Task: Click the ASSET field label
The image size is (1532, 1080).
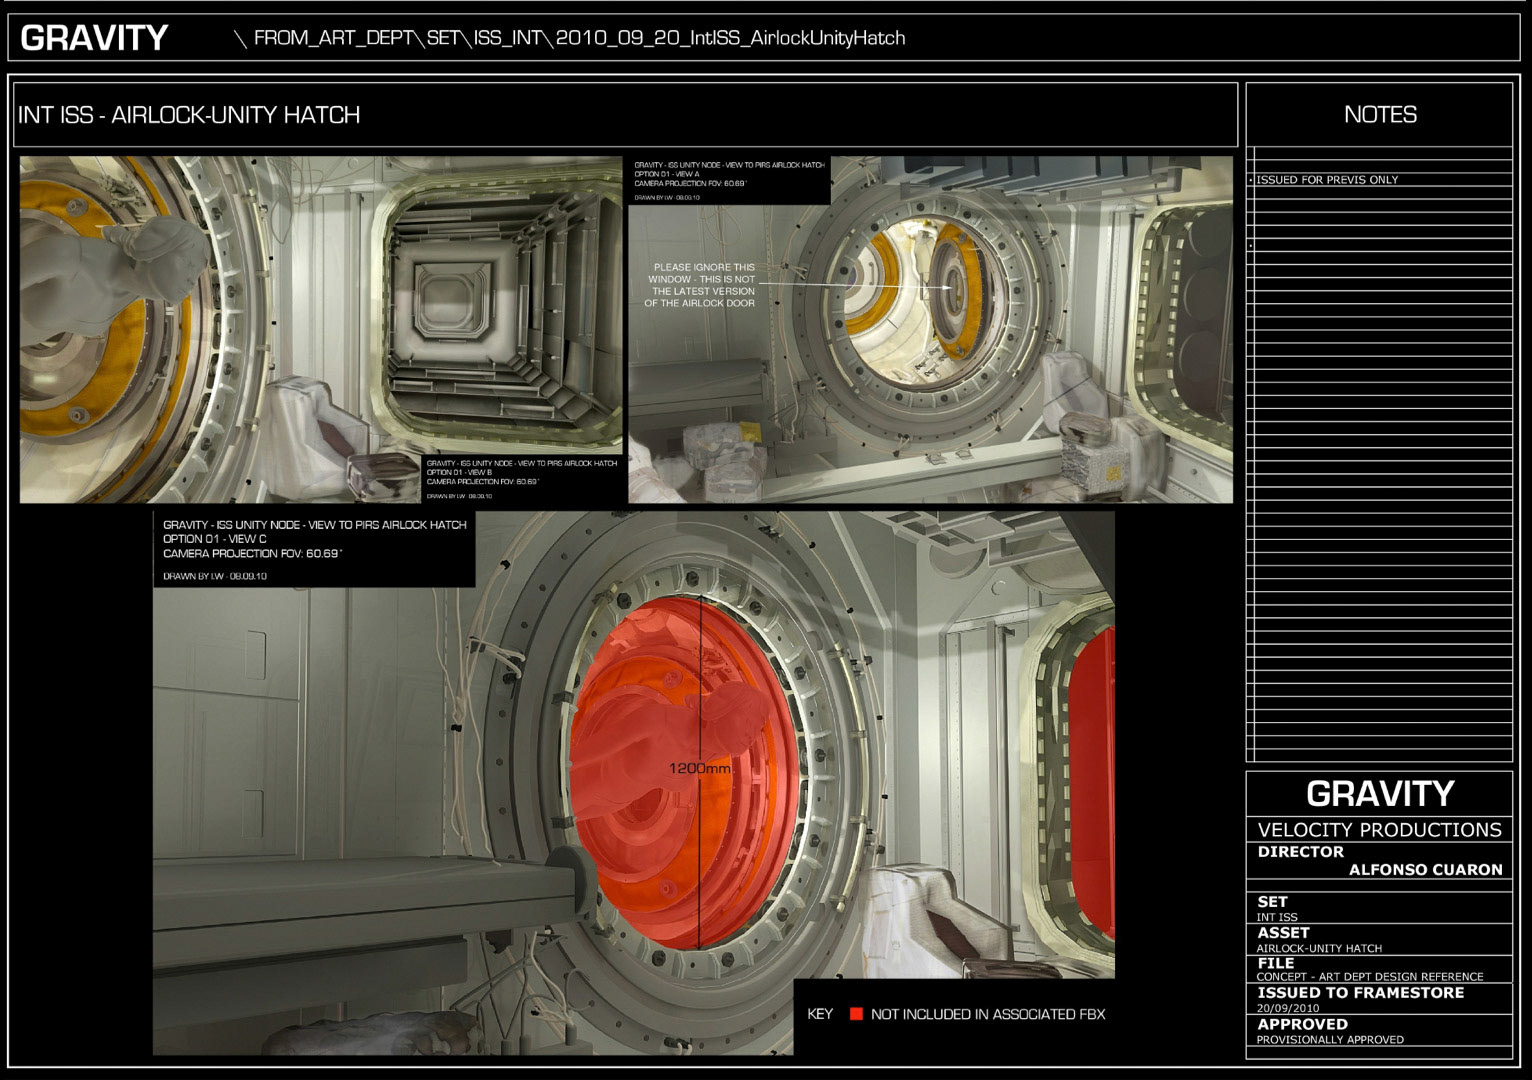Action: pyautogui.click(x=1283, y=932)
